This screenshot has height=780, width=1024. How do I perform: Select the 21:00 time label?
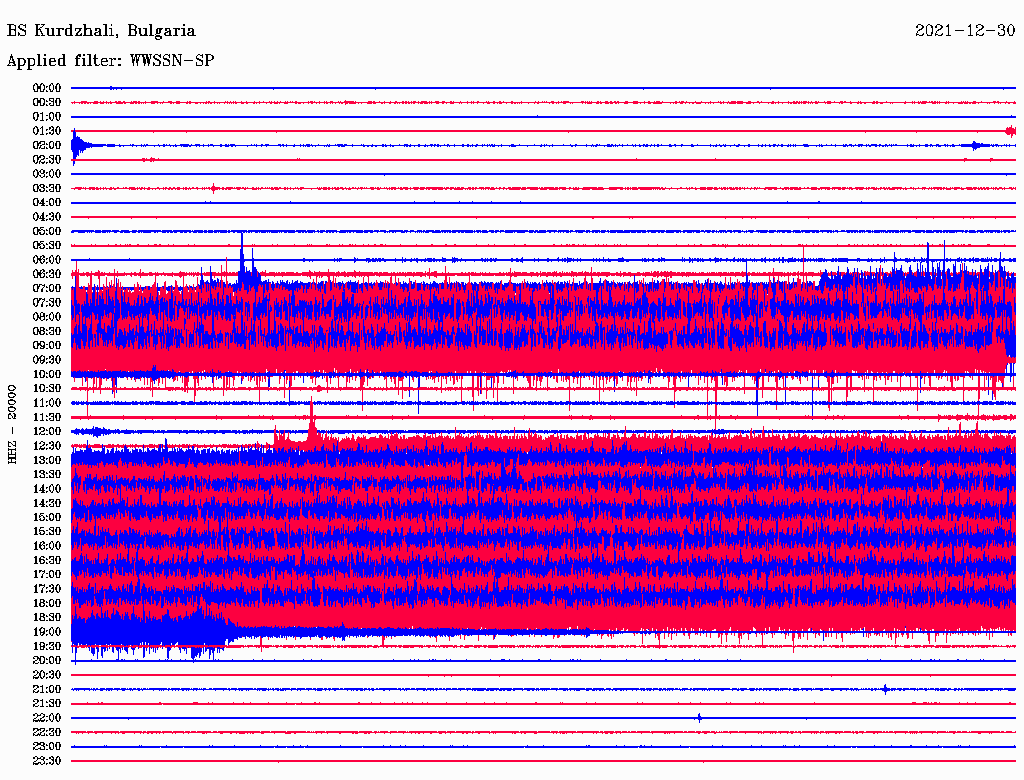click(47, 689)
